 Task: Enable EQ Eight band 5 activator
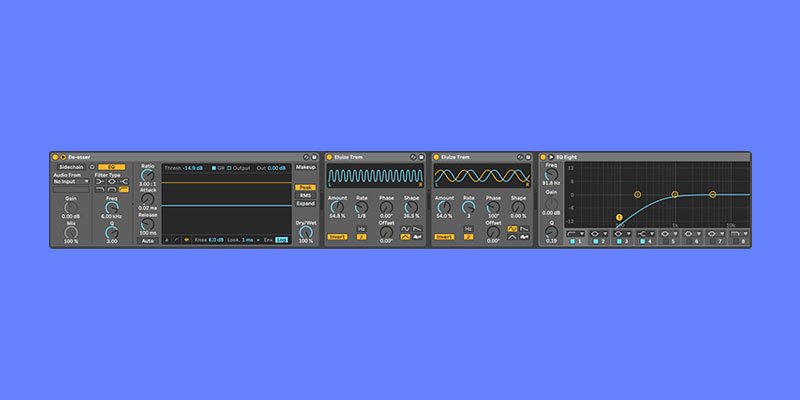[x=666, y=241]
